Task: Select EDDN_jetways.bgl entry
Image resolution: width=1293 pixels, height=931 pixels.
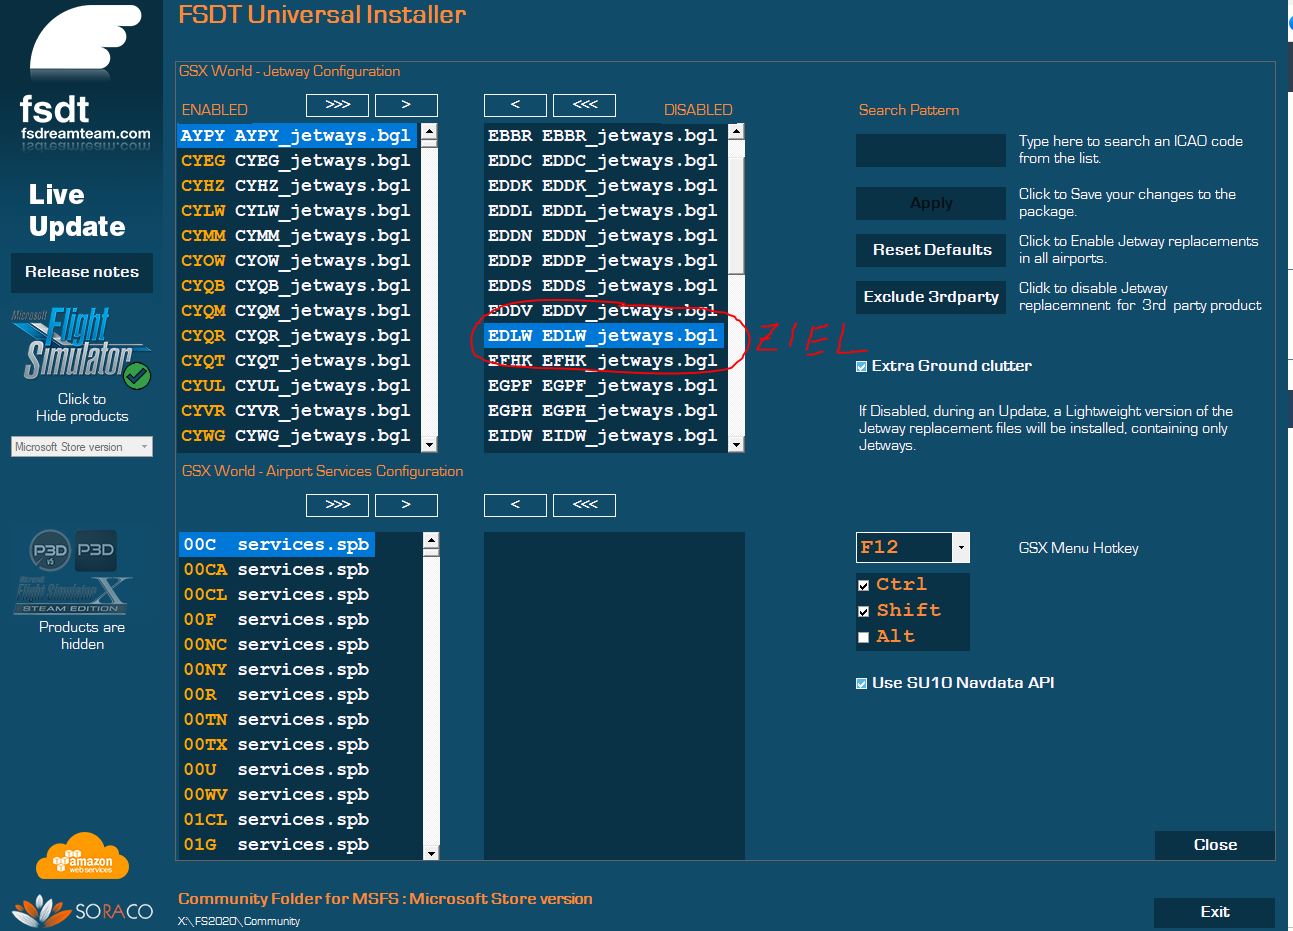Action: click(x=604, y=235)
